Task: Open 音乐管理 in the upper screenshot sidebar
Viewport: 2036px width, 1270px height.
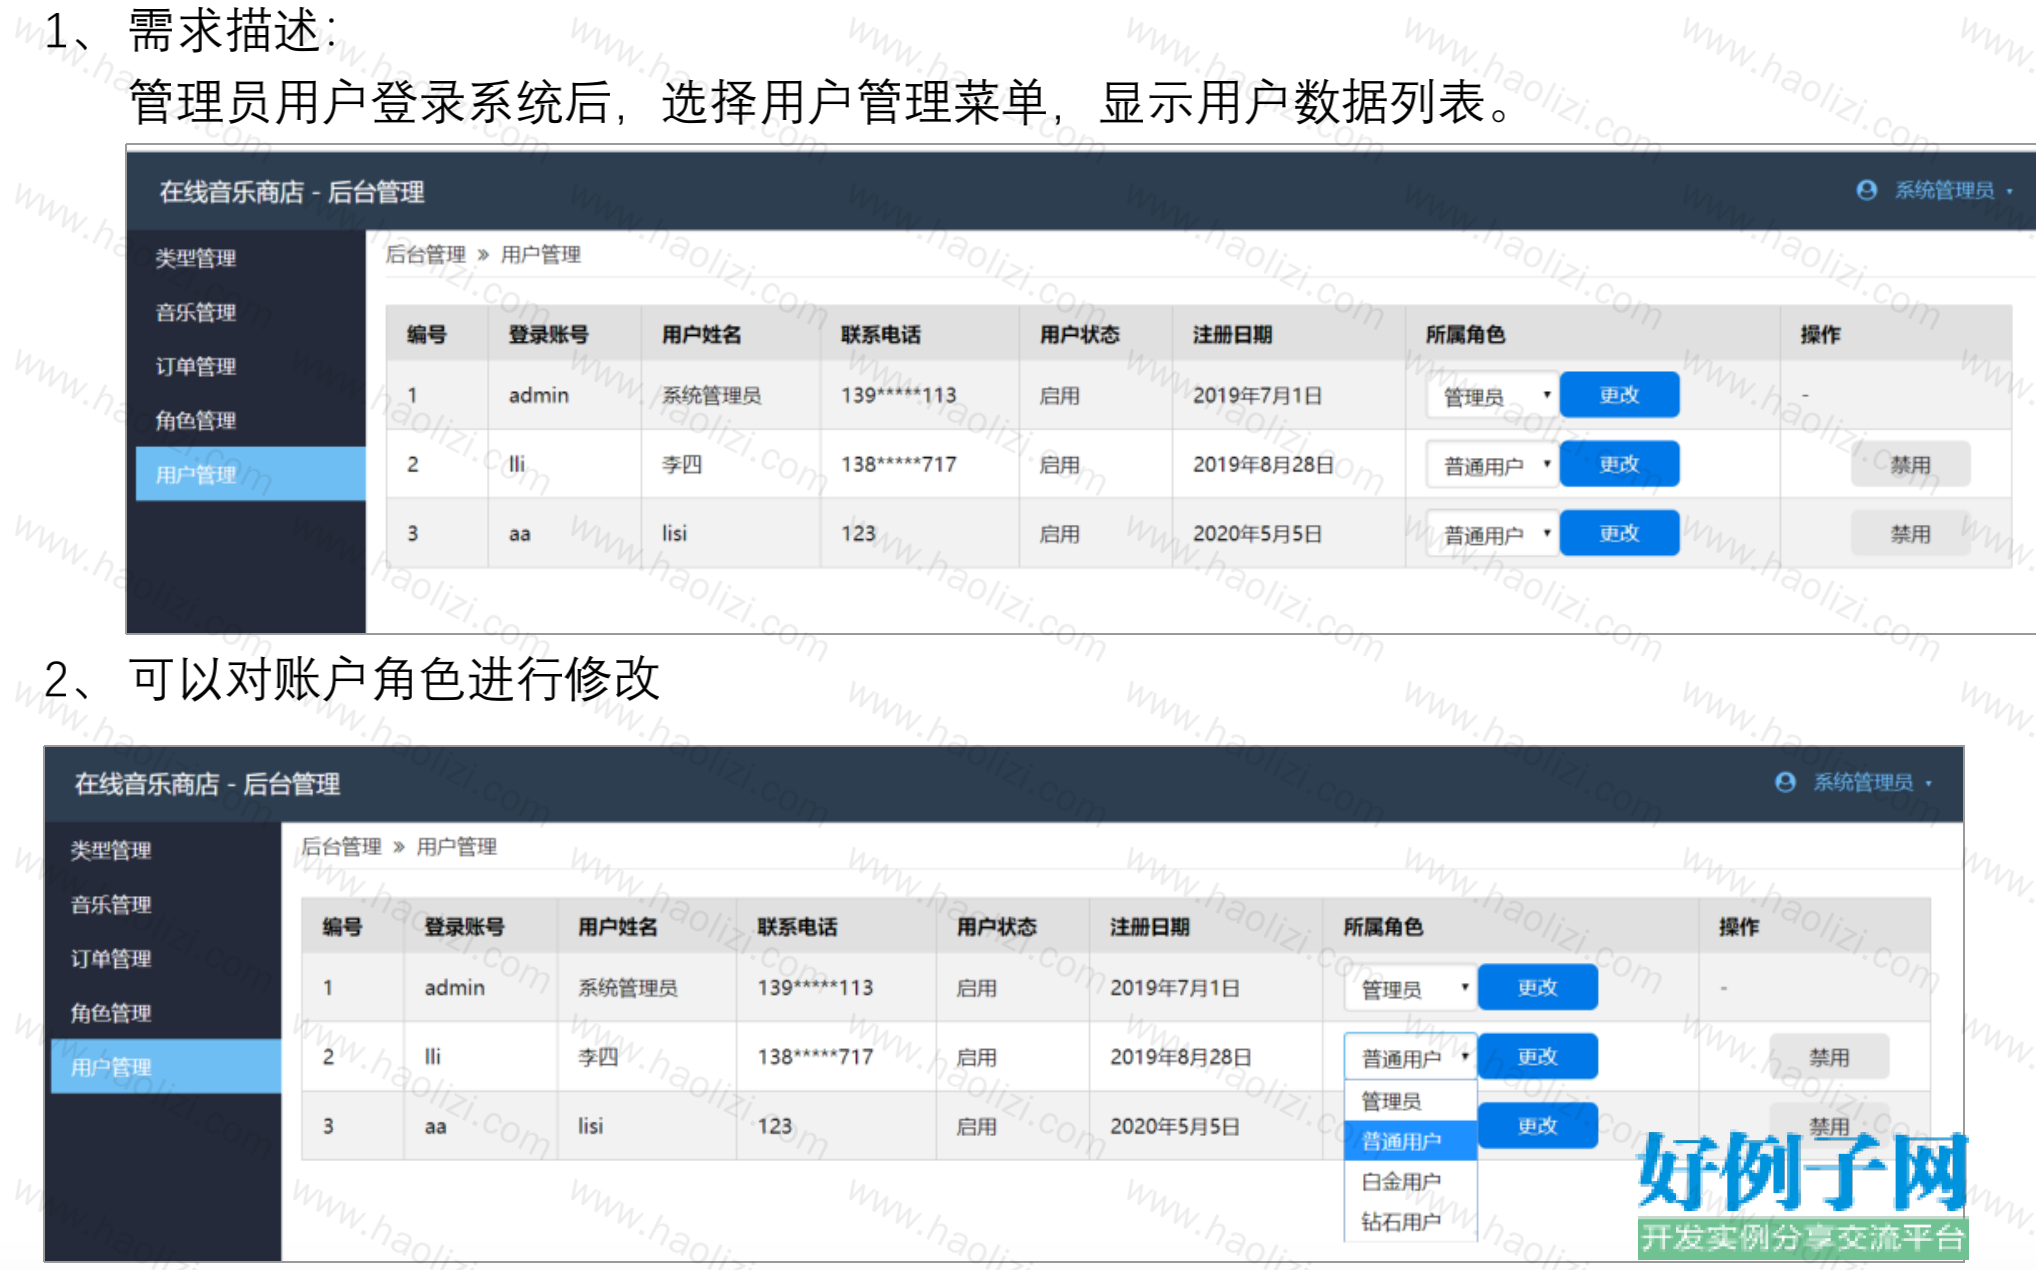Action: click(196, 312)
